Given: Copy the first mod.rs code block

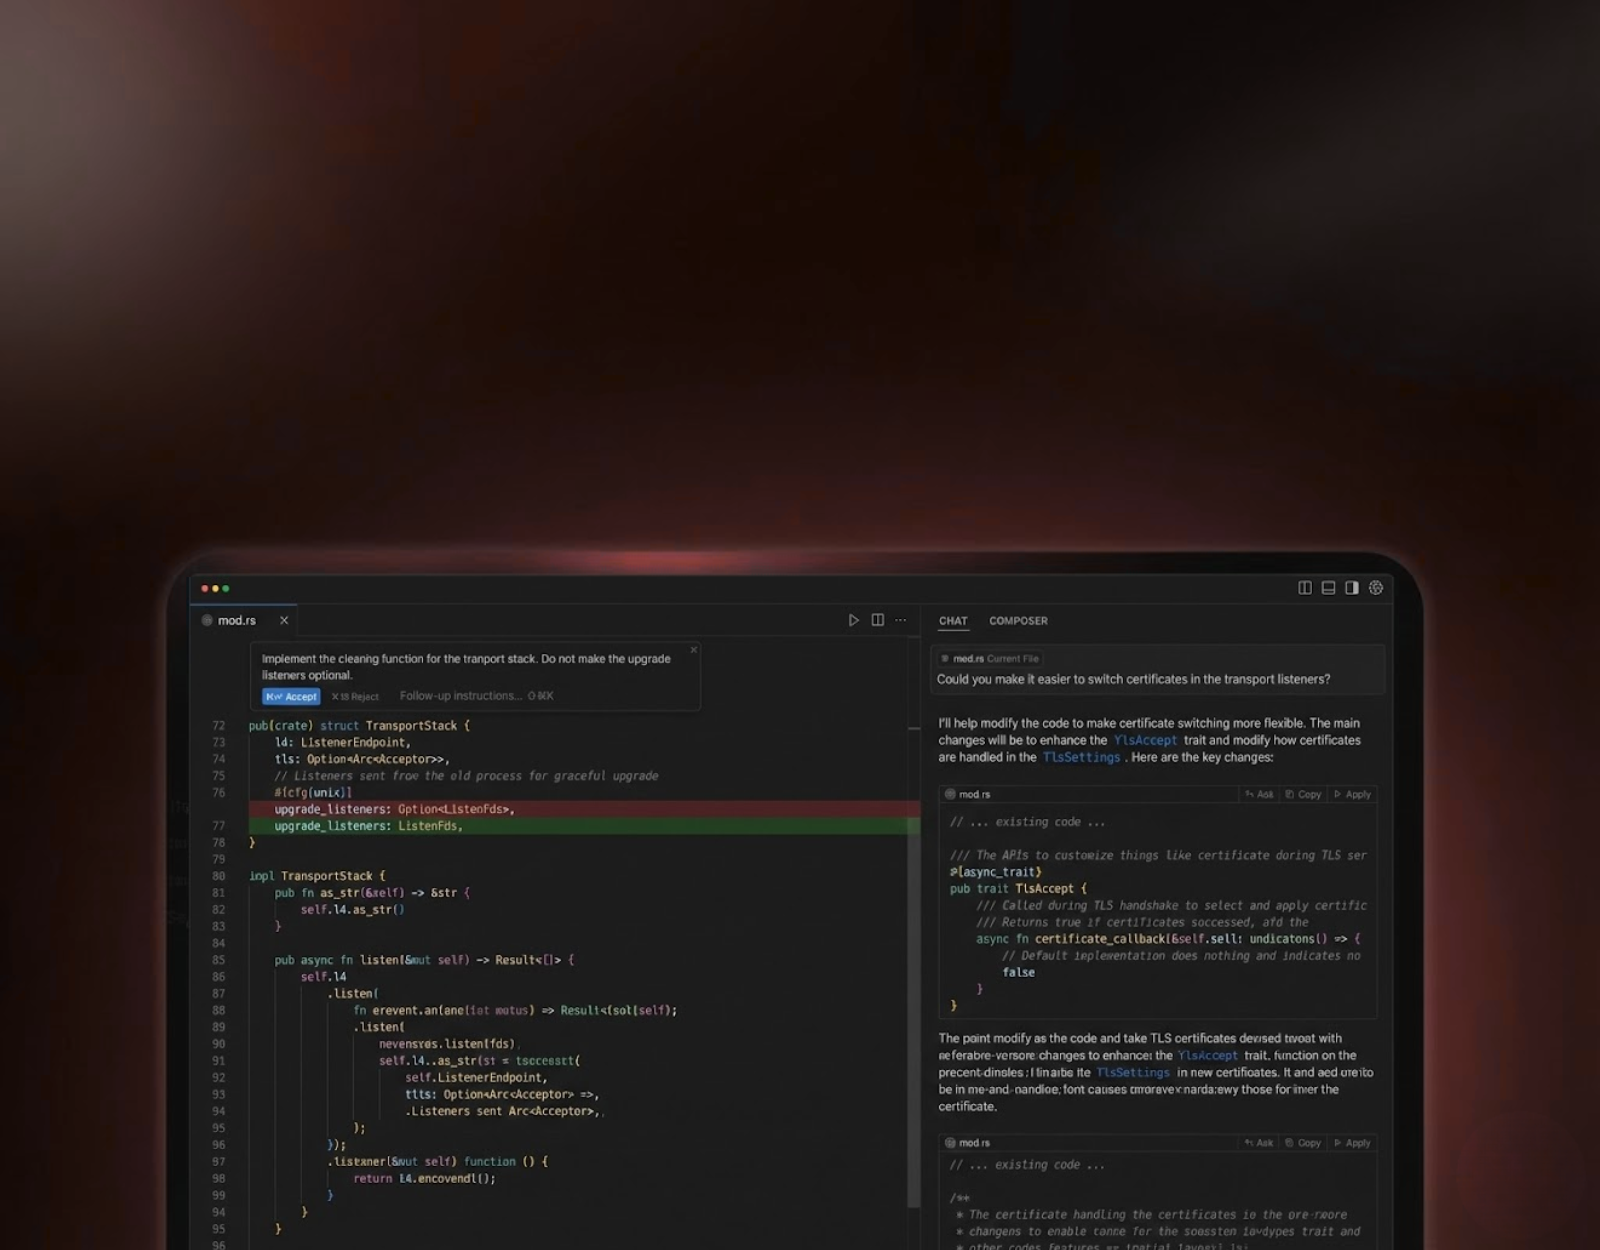Looking at the screenshot, I should pos(1303,794).
